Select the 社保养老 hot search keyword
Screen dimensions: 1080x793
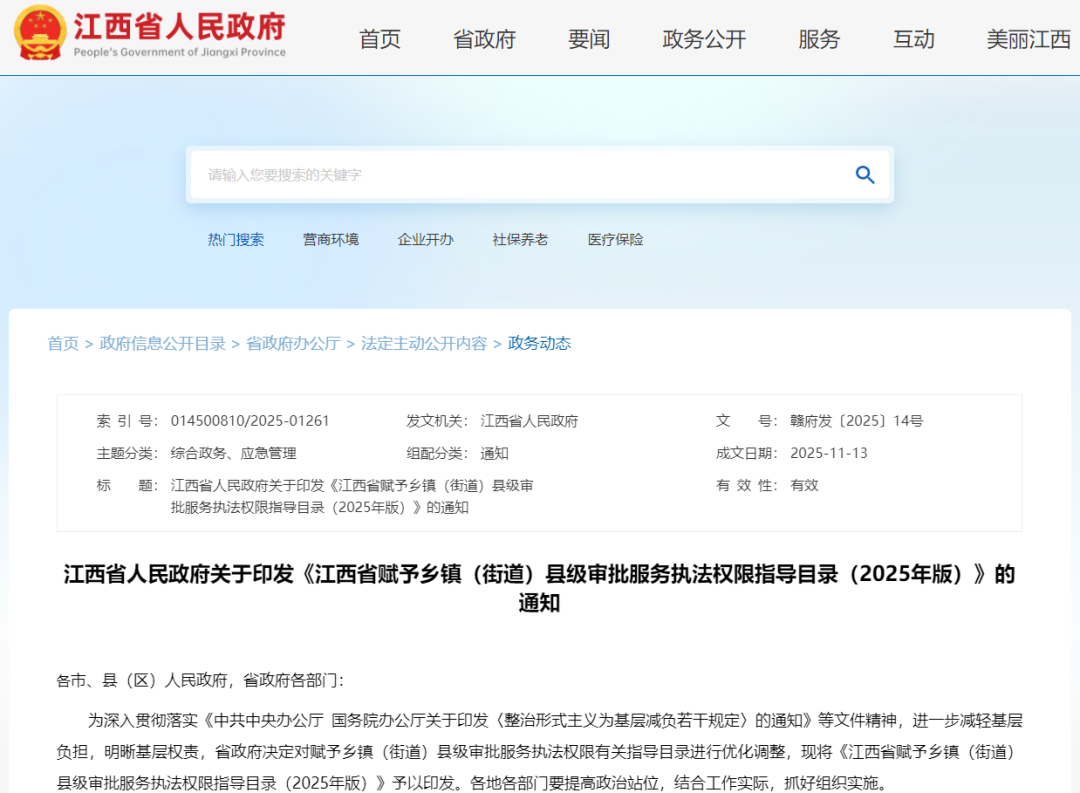[520, 240]
